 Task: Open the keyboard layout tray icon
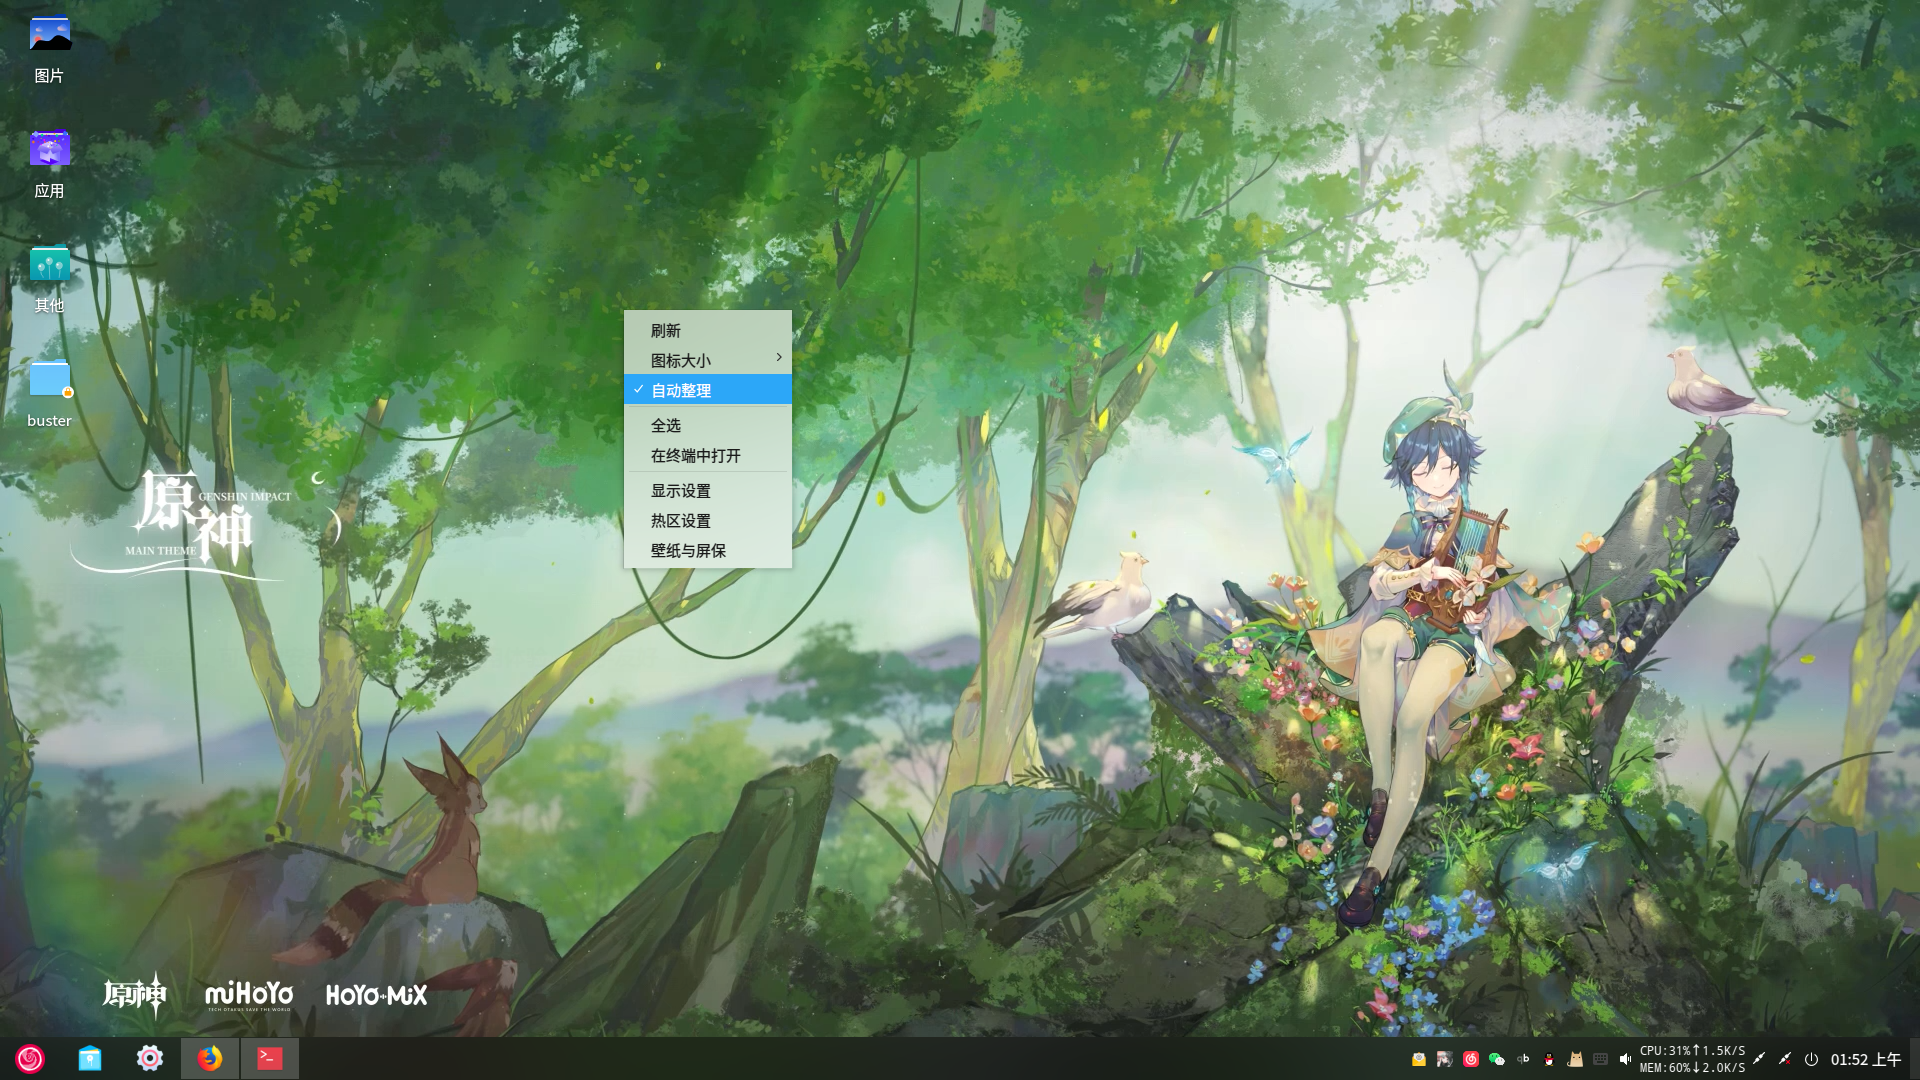[x=1600, y=1059]
